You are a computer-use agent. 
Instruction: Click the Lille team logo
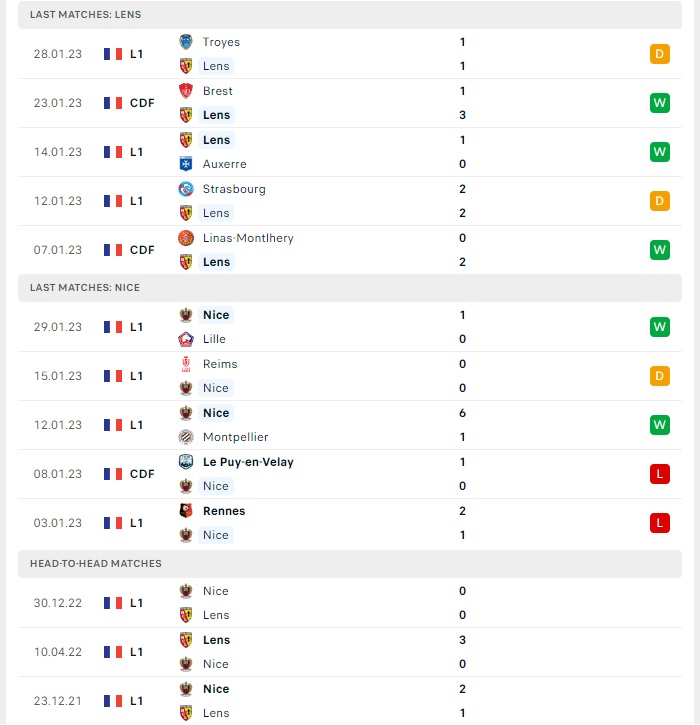[186, 339]
